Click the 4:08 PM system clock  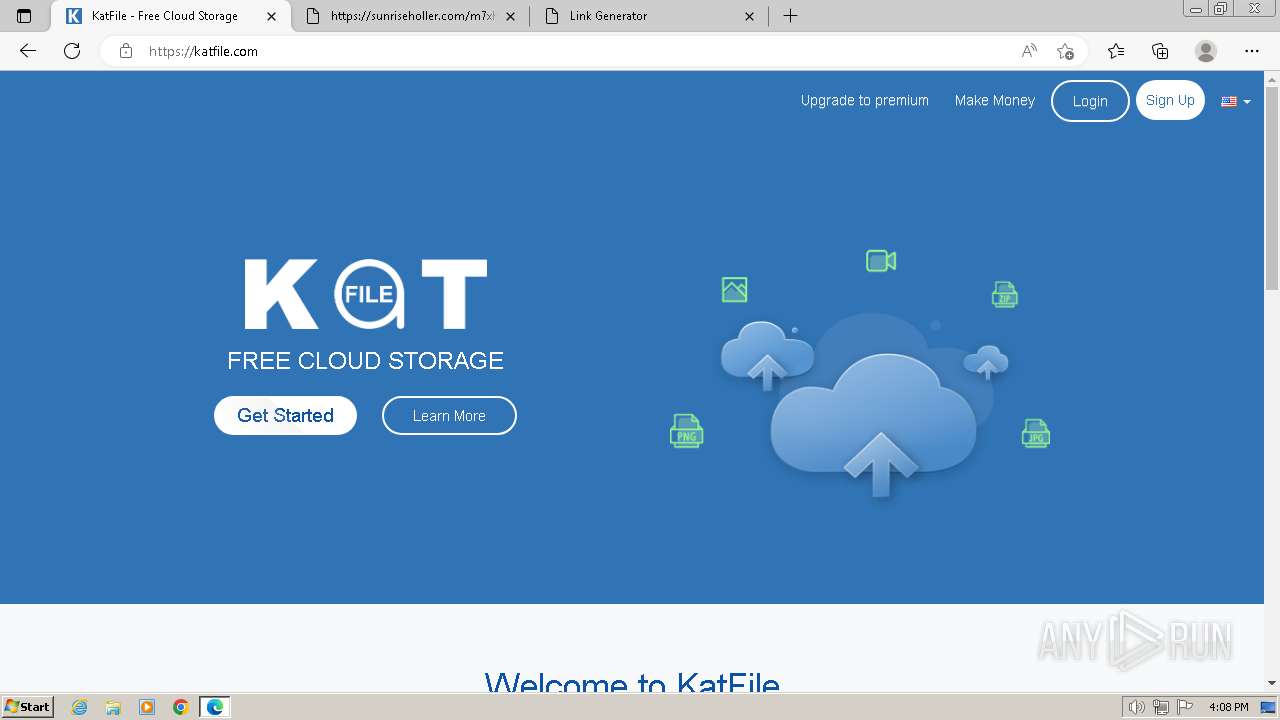1229,707
